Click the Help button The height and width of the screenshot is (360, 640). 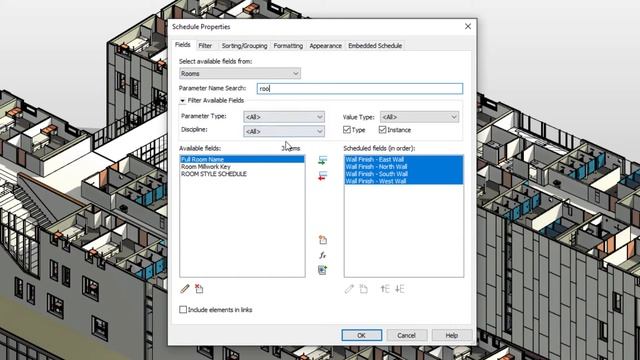pos(451,335)
